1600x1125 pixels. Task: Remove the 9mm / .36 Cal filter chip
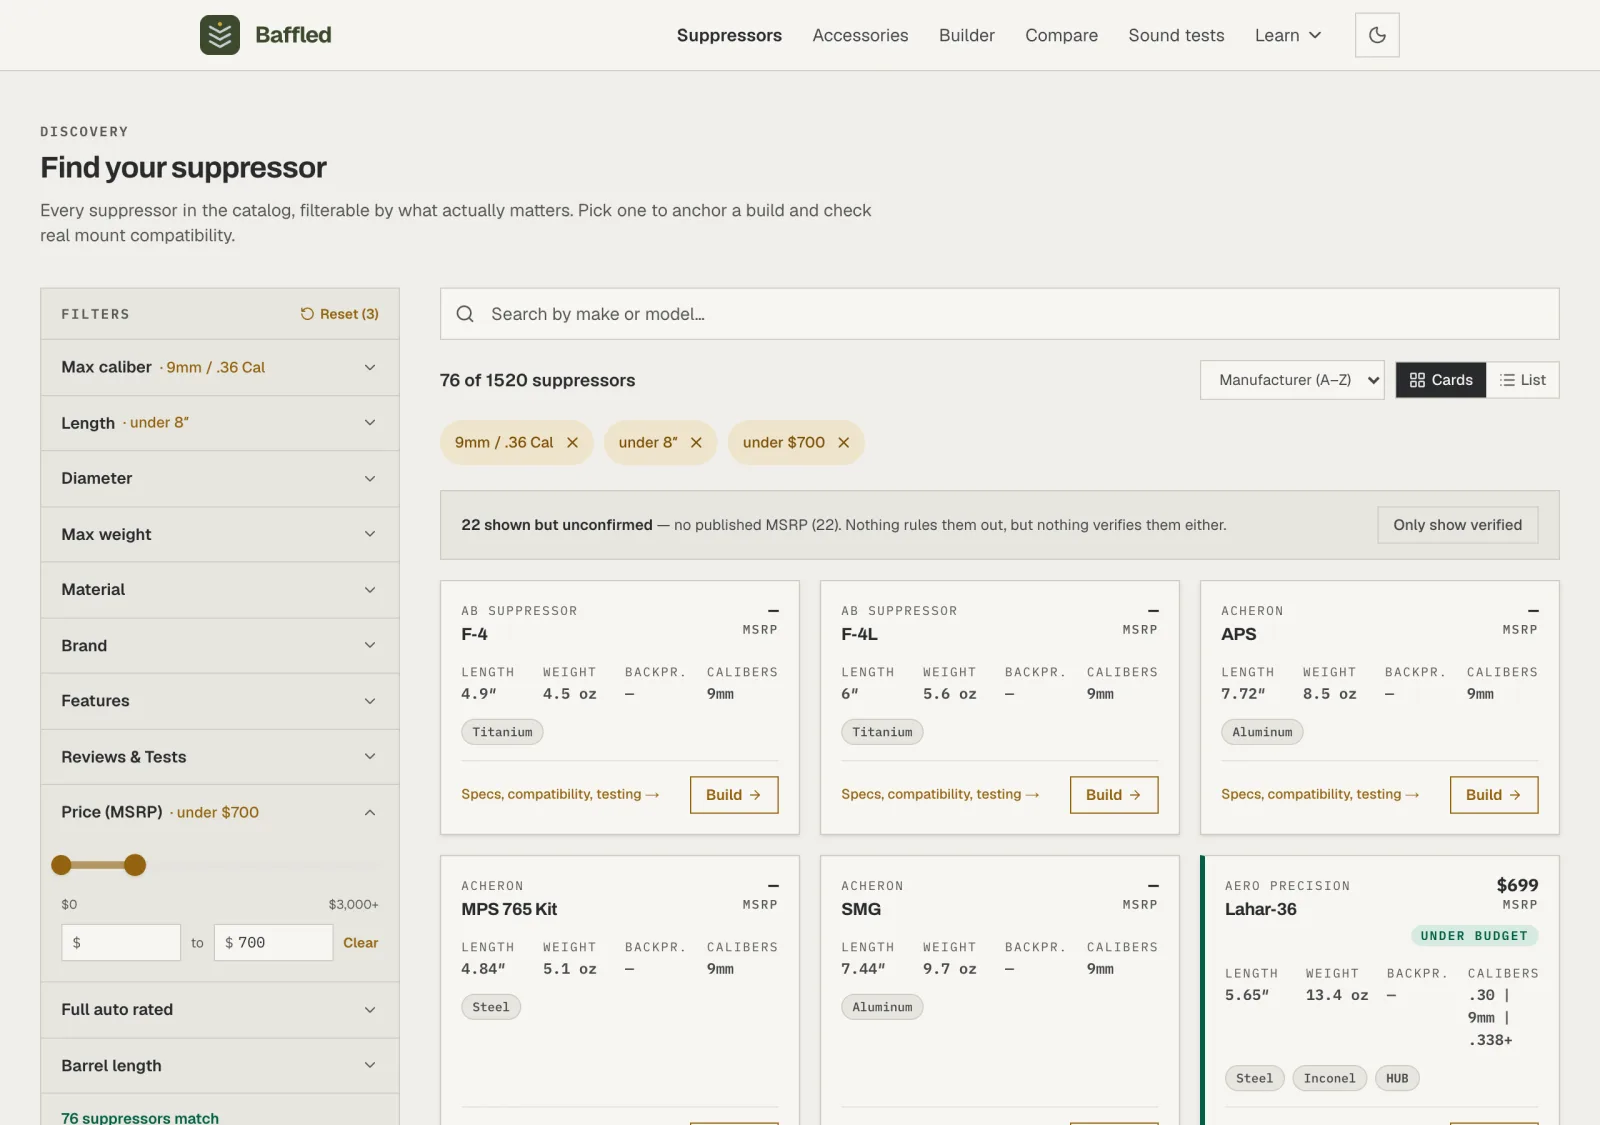point(572,443)
